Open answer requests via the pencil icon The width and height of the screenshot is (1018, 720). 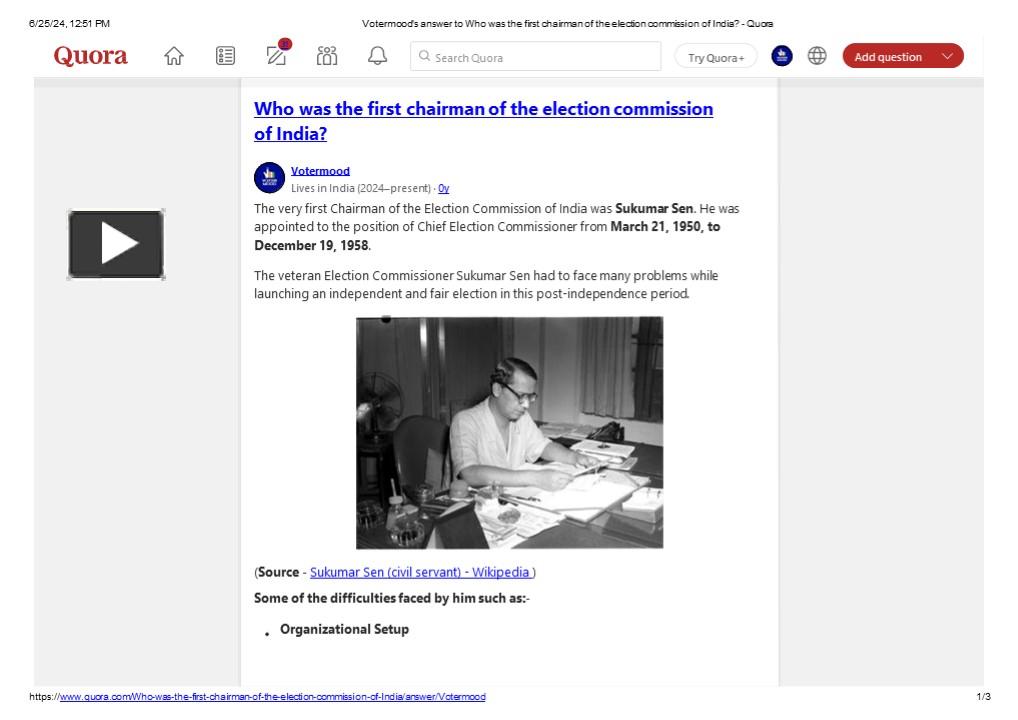point(276,57)
